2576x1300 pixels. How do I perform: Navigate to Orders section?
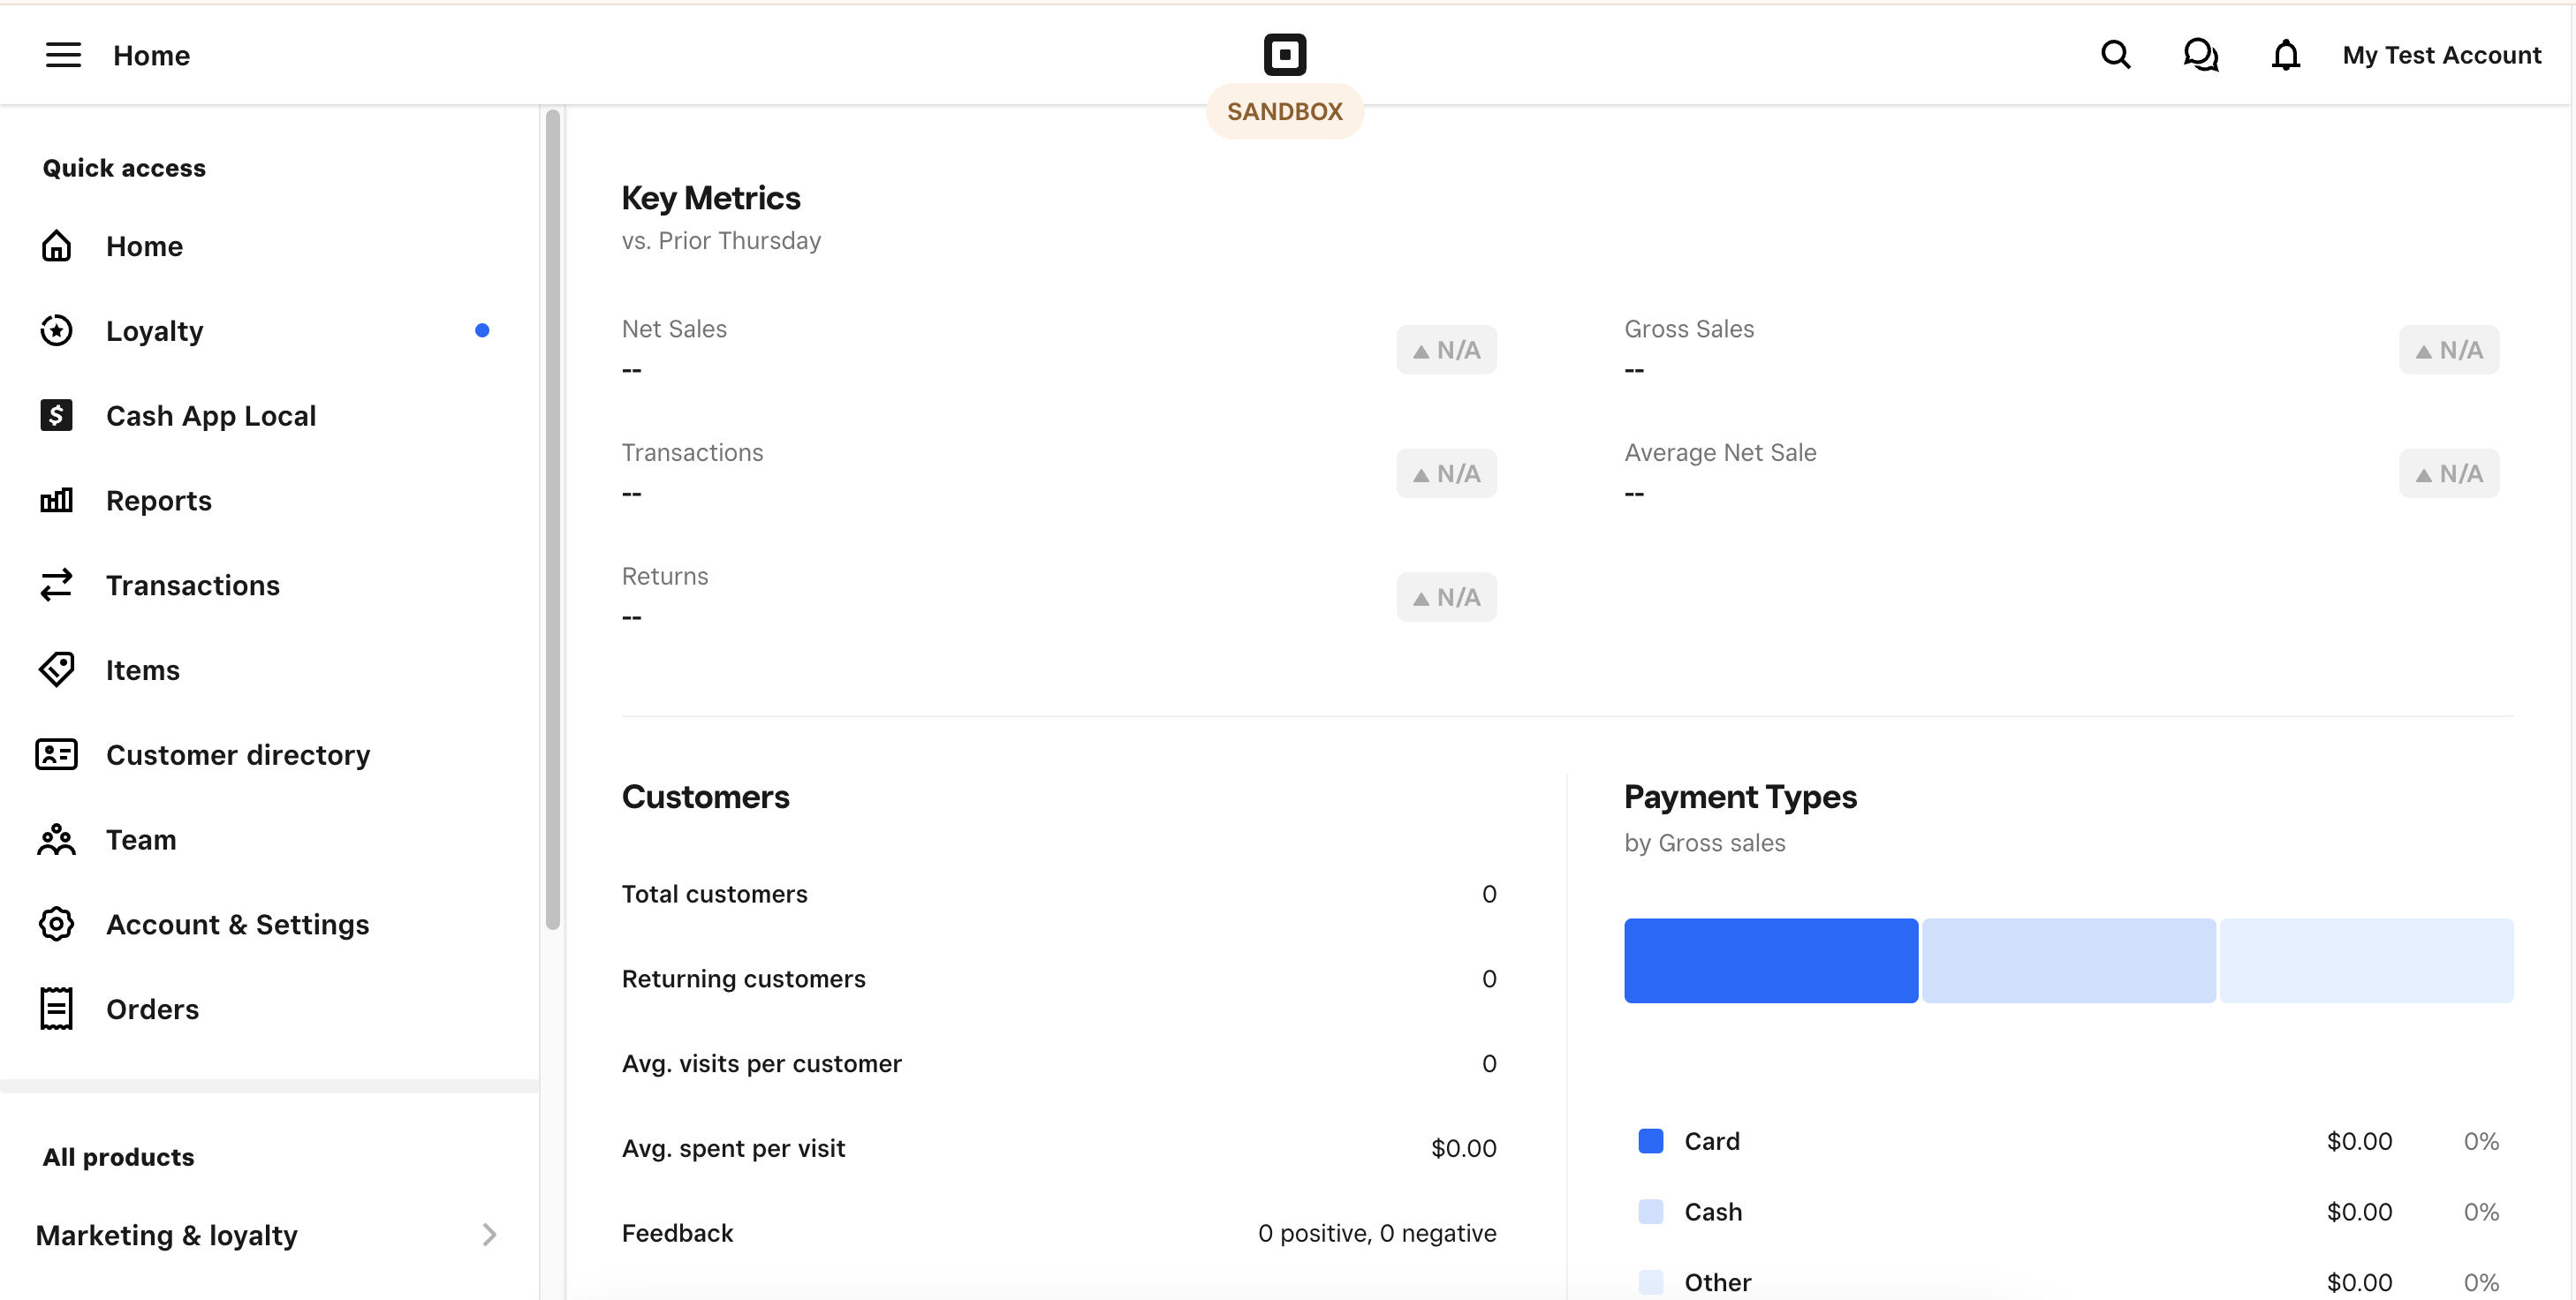(153, 1007)
